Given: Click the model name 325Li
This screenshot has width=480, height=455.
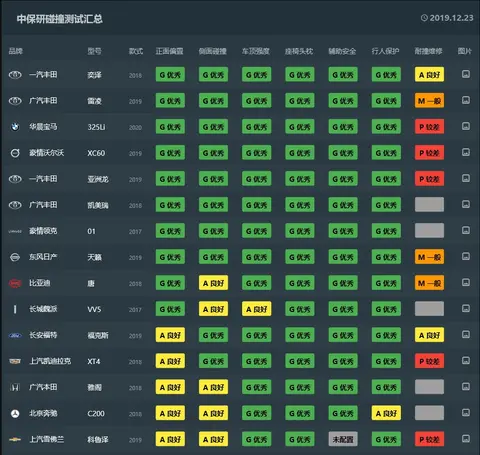Looking at the screenshot, I should point(96,127).
